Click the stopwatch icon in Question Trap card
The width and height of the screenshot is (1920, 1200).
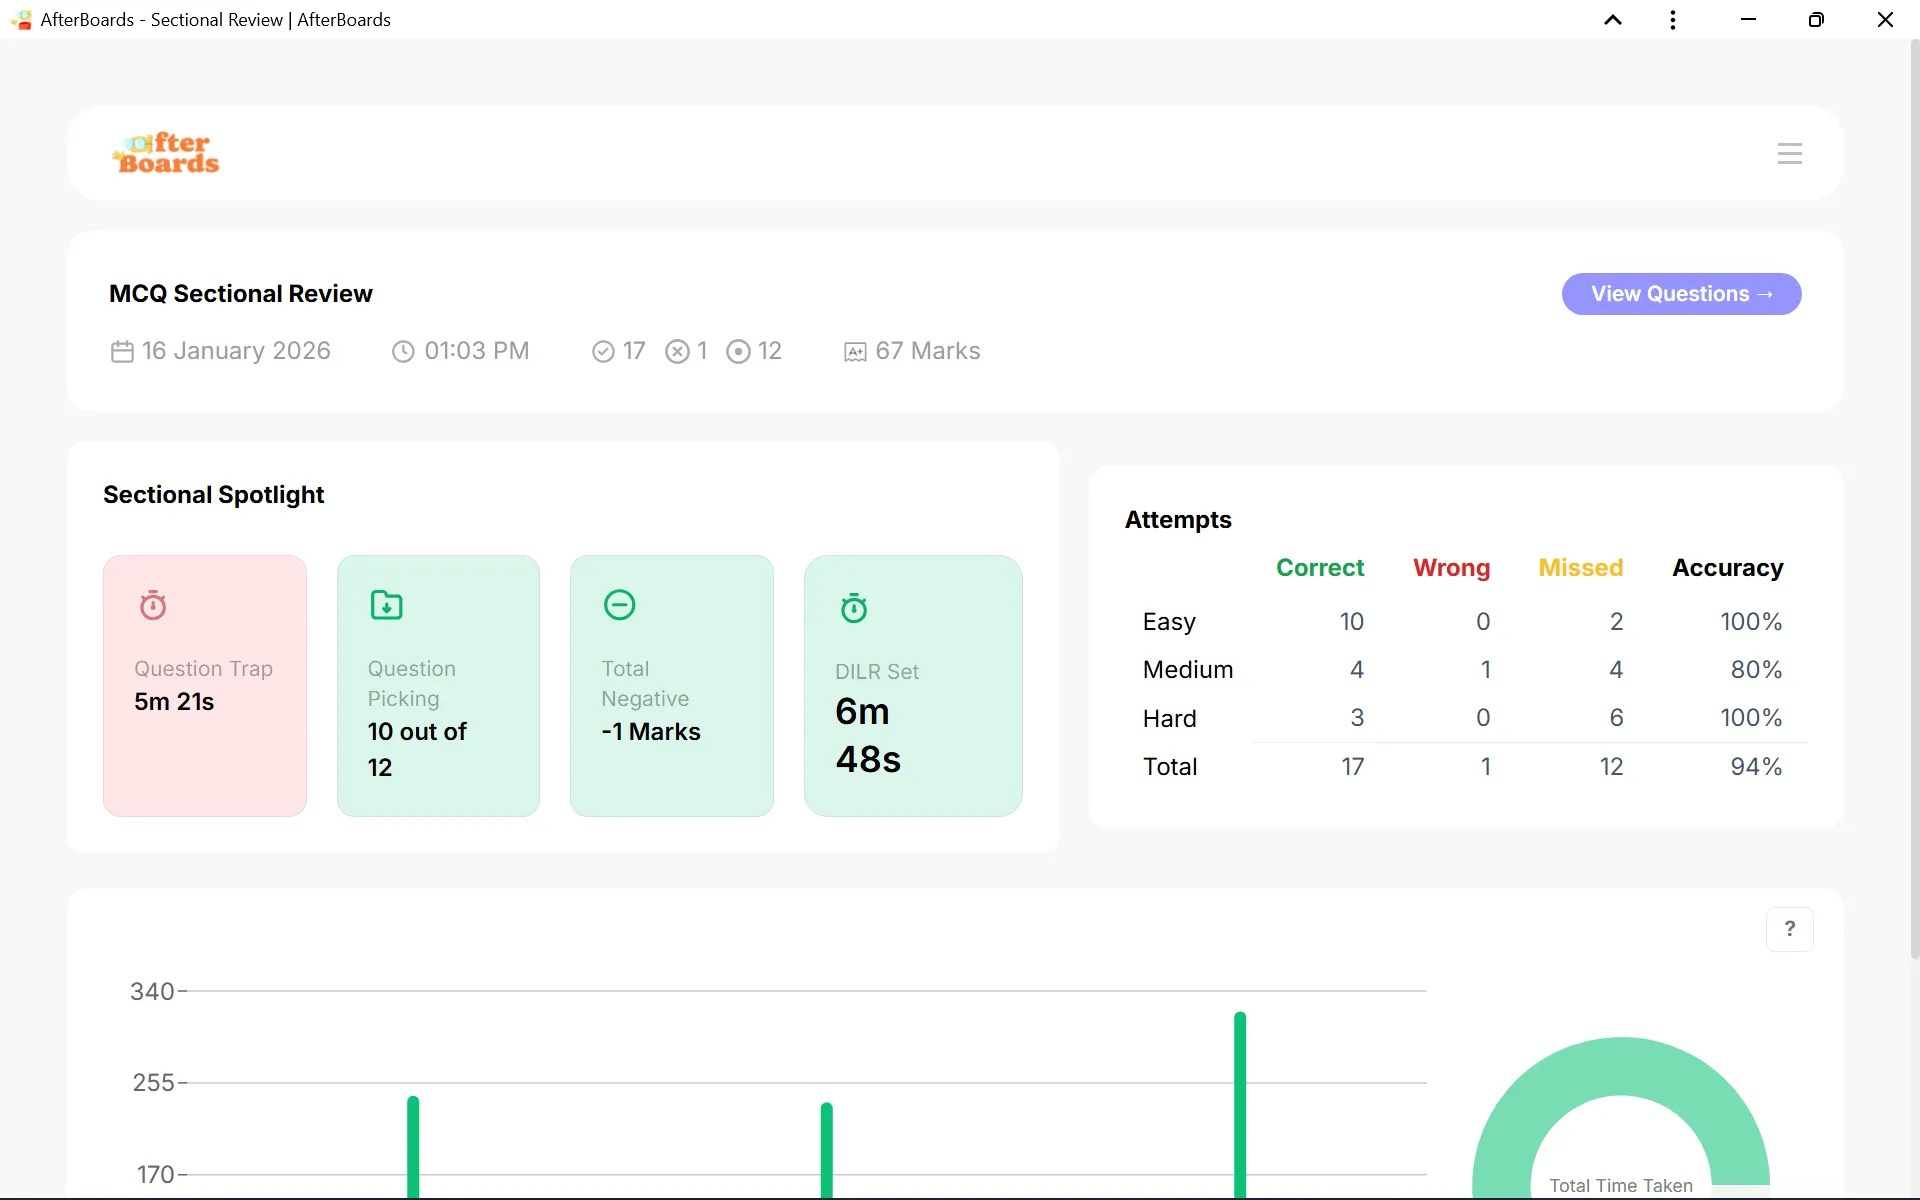(153, 605)
